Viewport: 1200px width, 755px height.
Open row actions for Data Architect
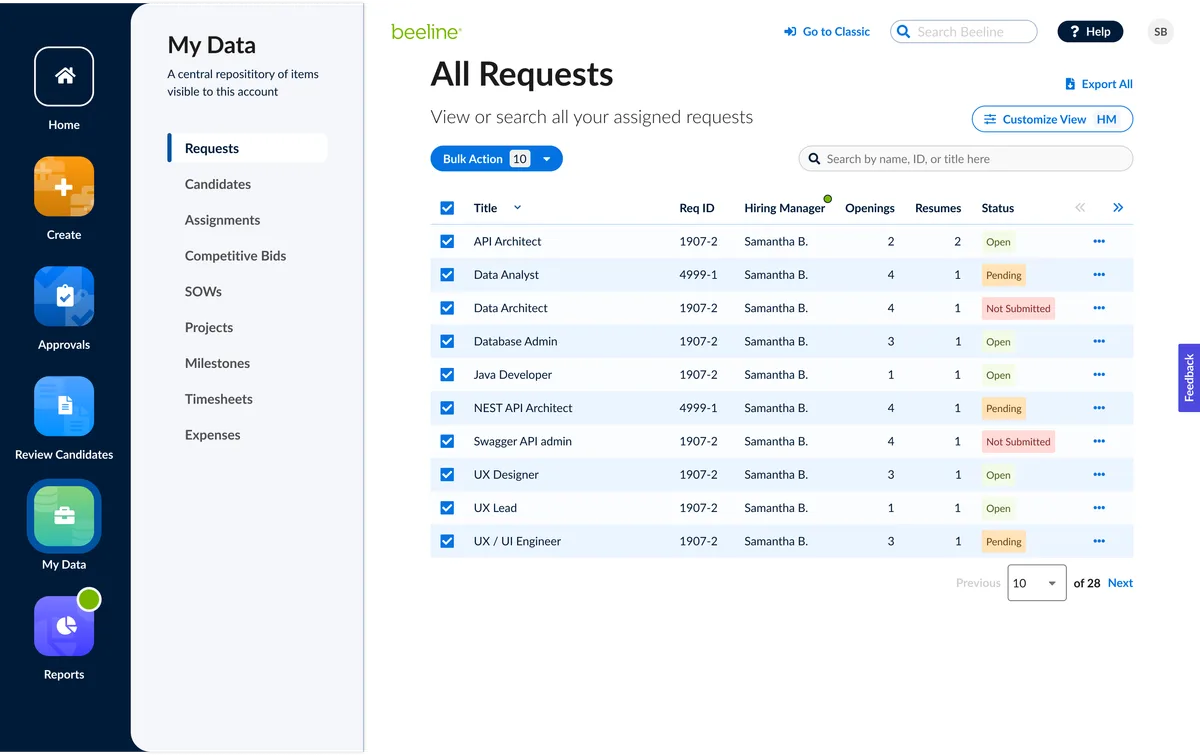pyautogui.click(x=1099, y=308)
